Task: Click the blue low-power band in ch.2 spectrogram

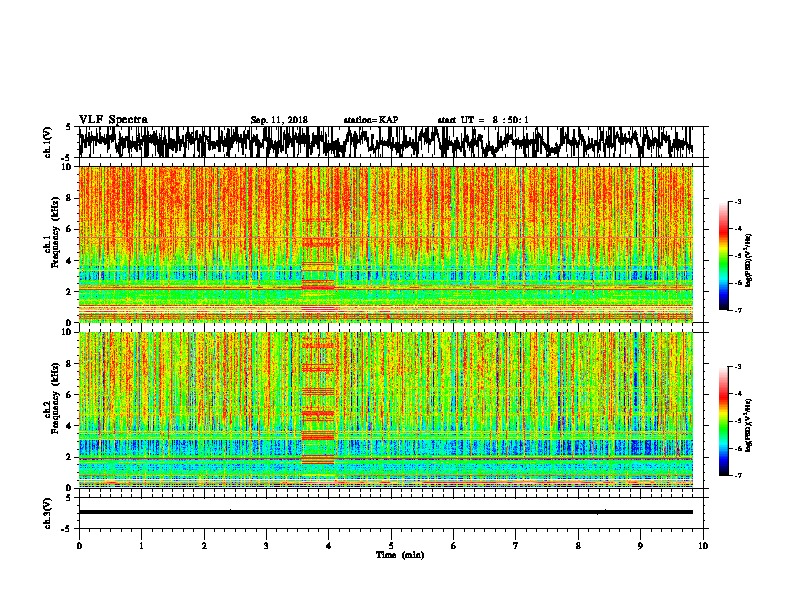Action: 385,447
